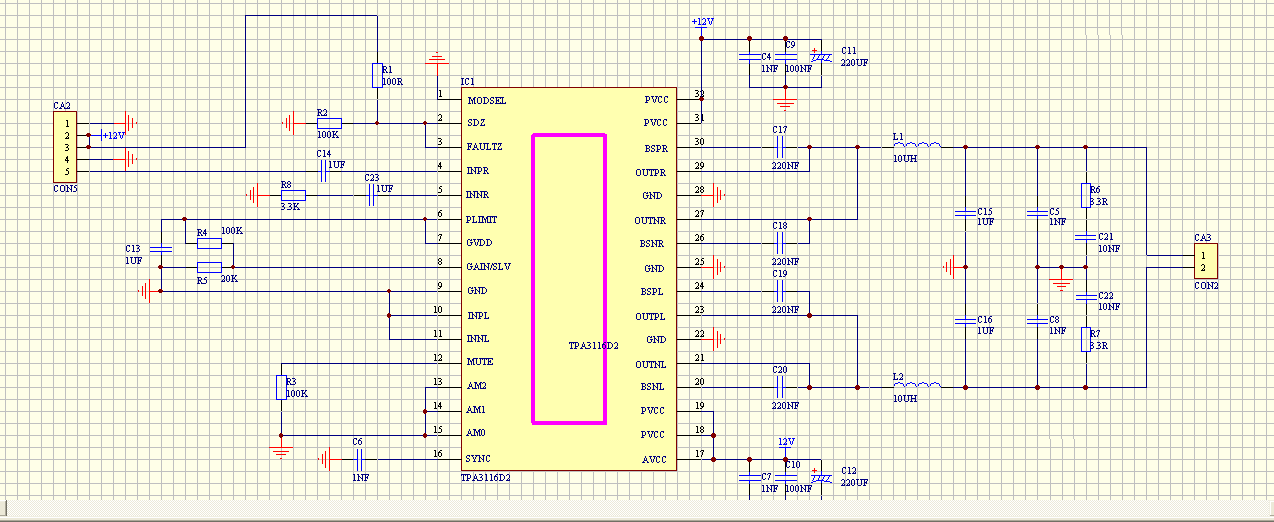Select inductor L2 10UH coil
Screen dimensions: 1274x522
917,384
